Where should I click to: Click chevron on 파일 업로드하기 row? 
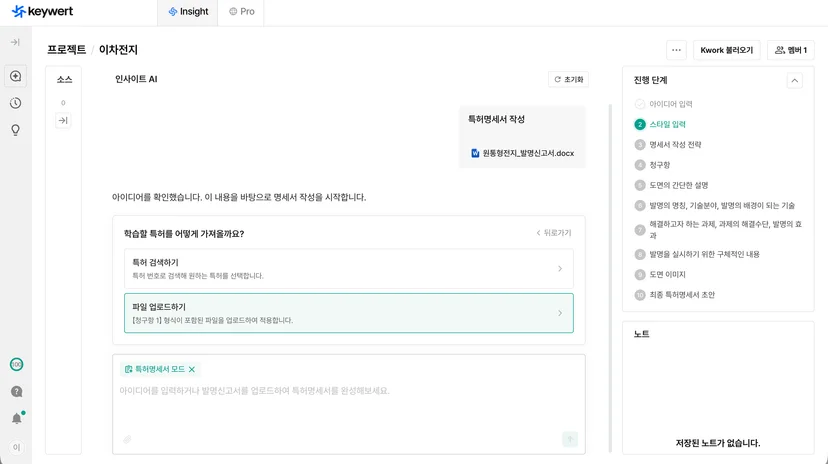click(x=560, y=313)
